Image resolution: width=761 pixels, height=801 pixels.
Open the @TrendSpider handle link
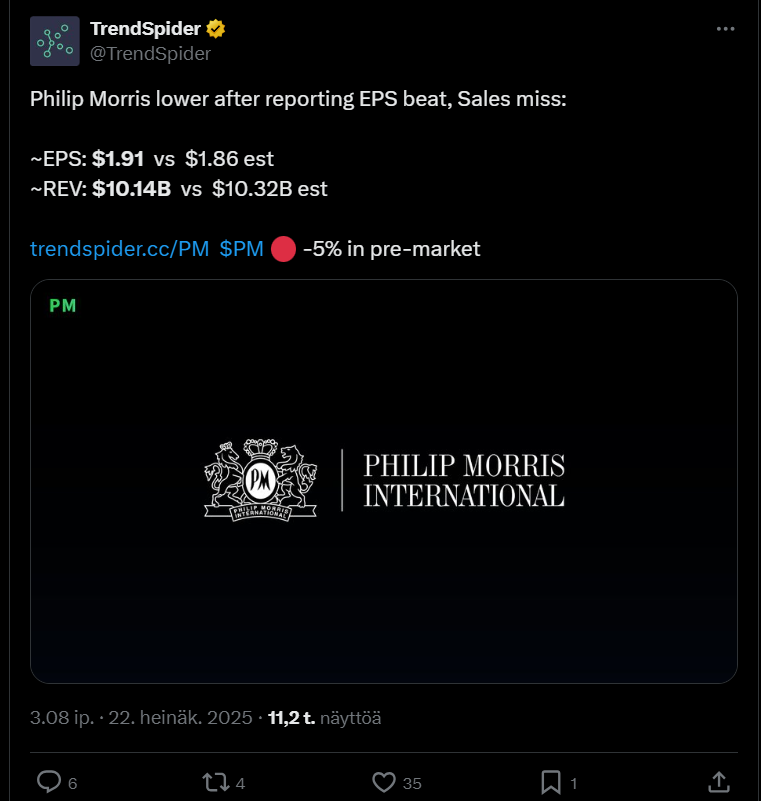tap(150, 54)
